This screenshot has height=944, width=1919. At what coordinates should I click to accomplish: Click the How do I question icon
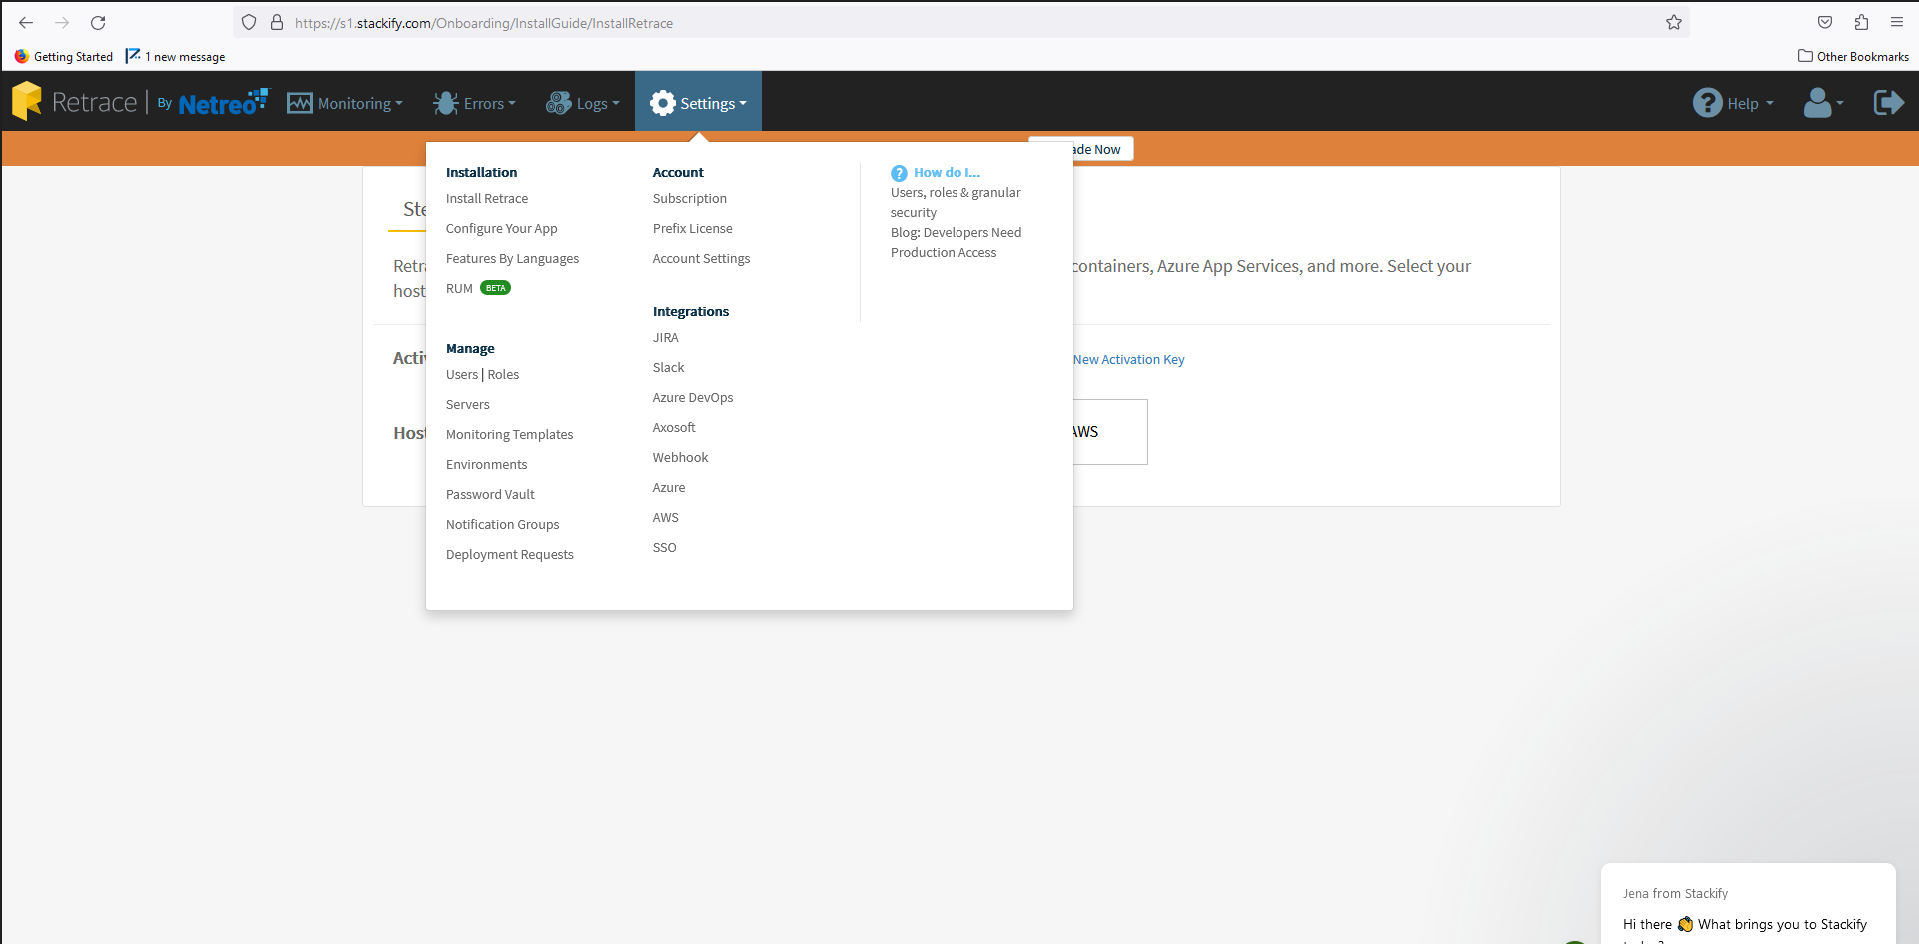899,173
